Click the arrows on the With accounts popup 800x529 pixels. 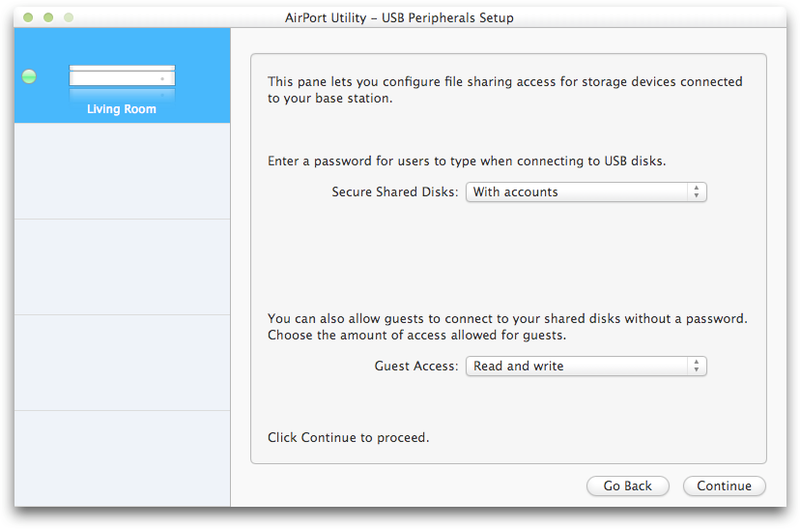[x=696, y=192]
